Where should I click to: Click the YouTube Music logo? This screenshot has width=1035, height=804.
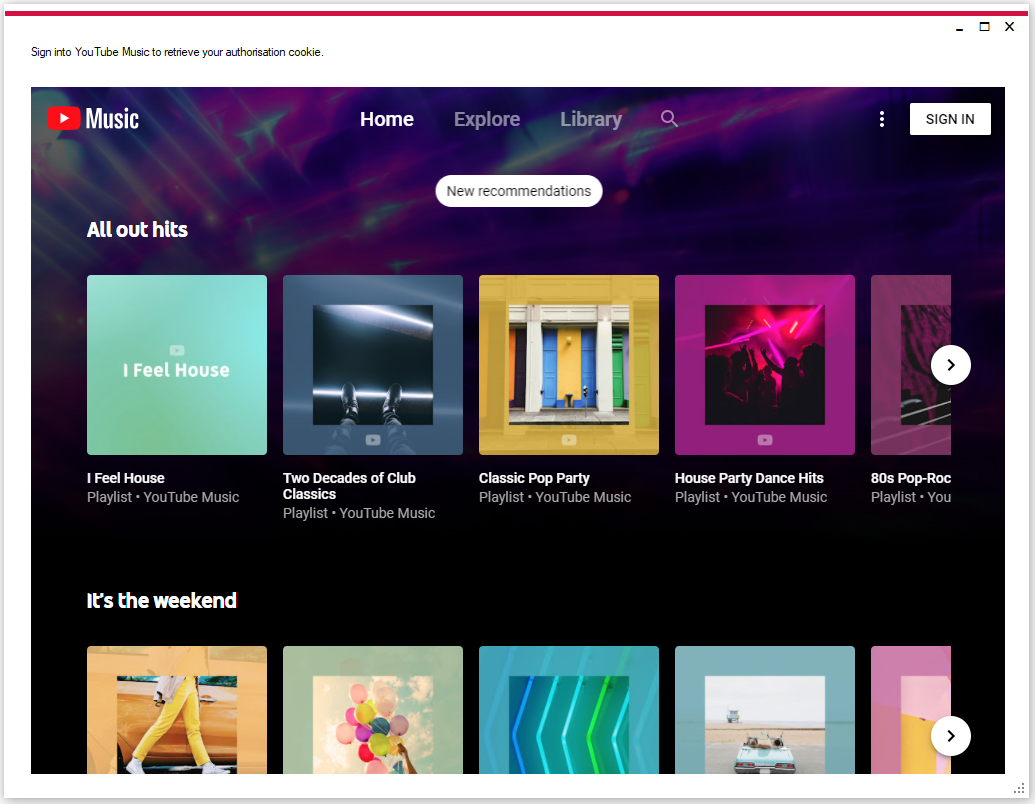(93, 119)
